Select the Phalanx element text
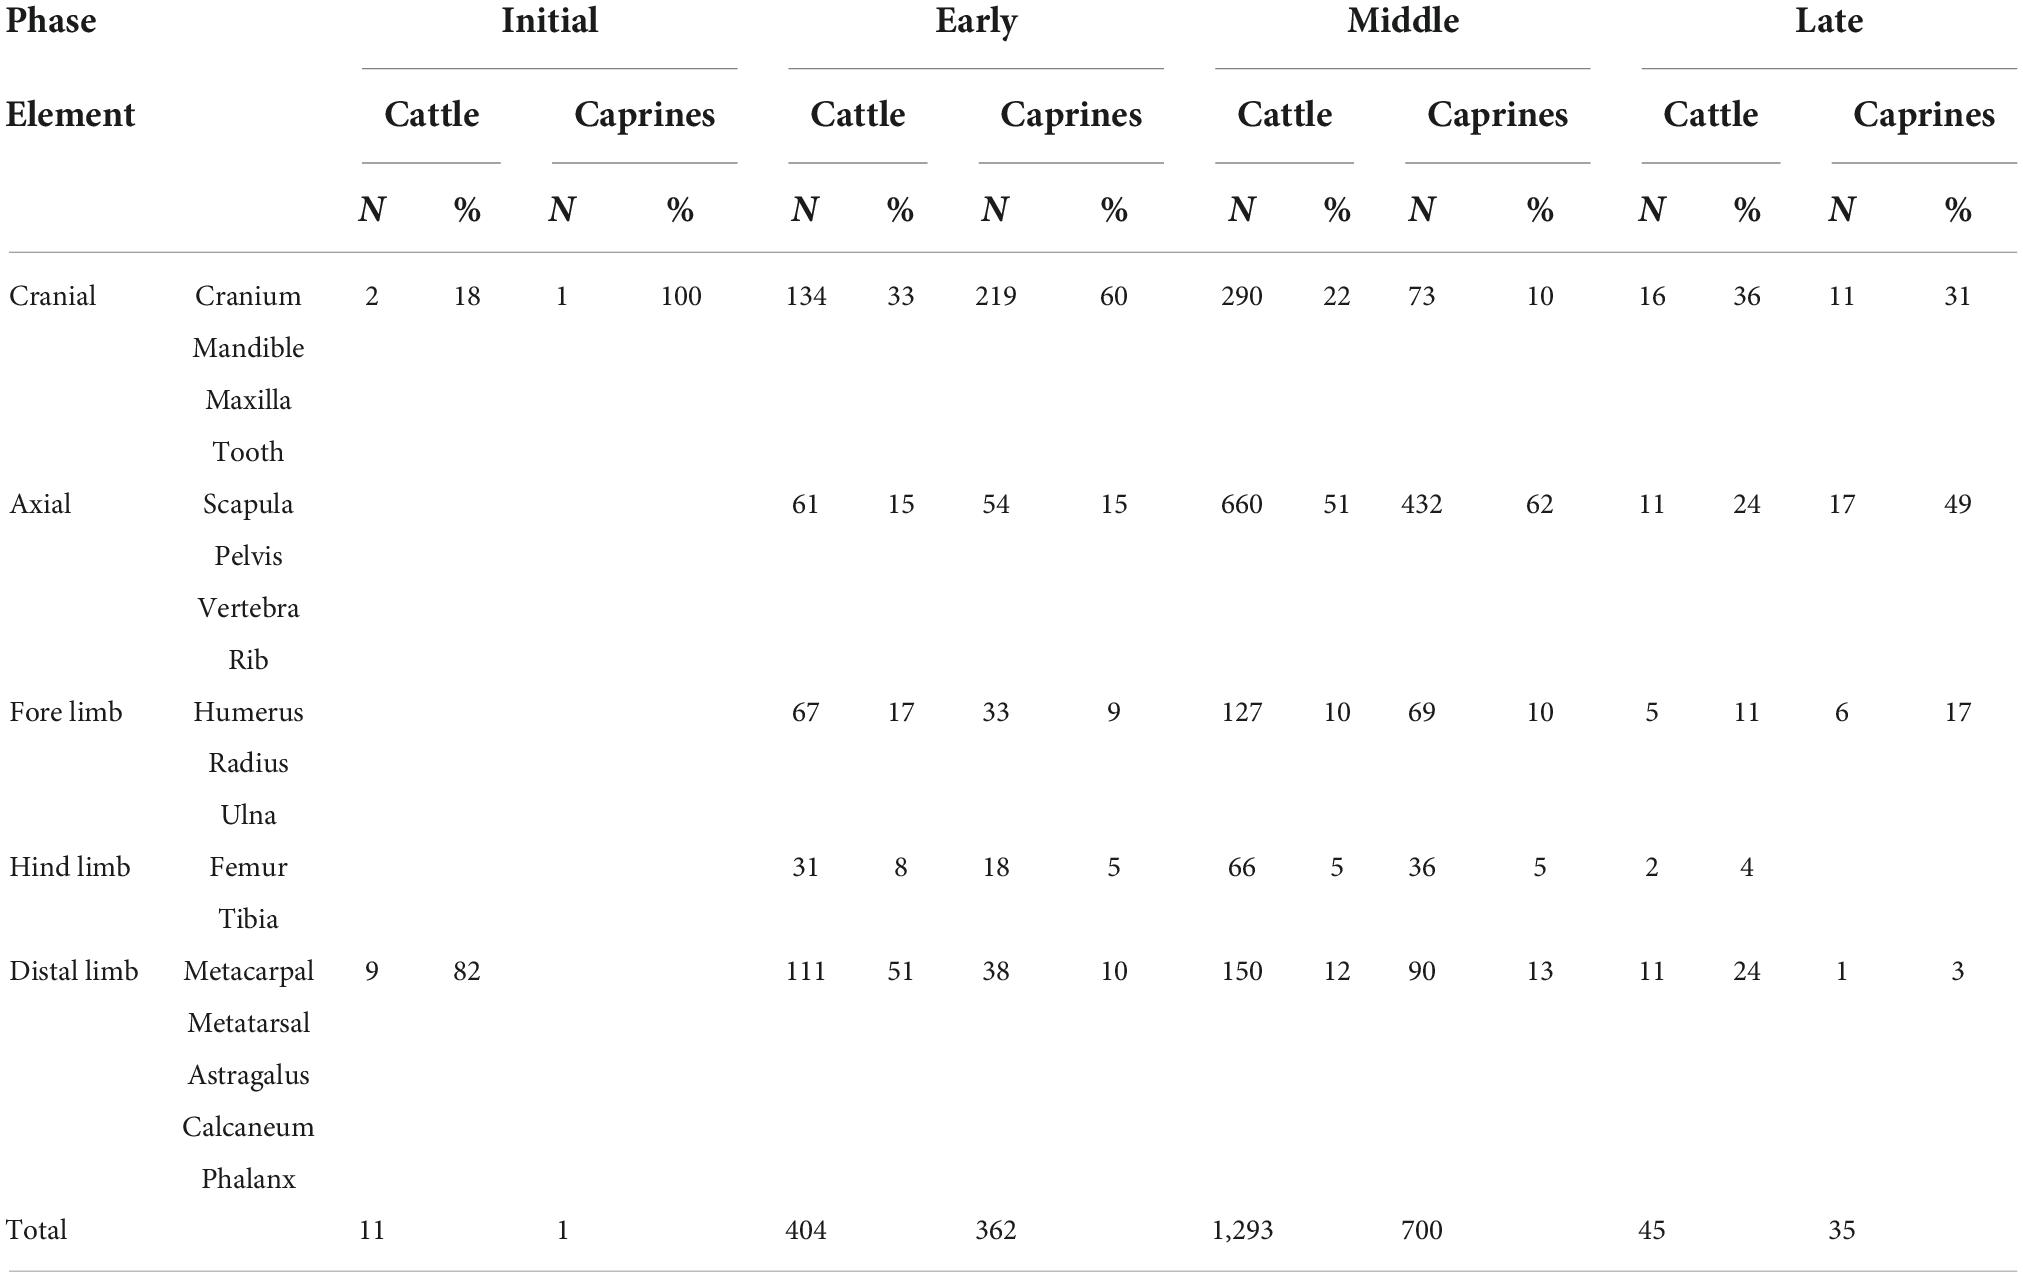This screenshot has height=1277, width=2023. 248,1179
